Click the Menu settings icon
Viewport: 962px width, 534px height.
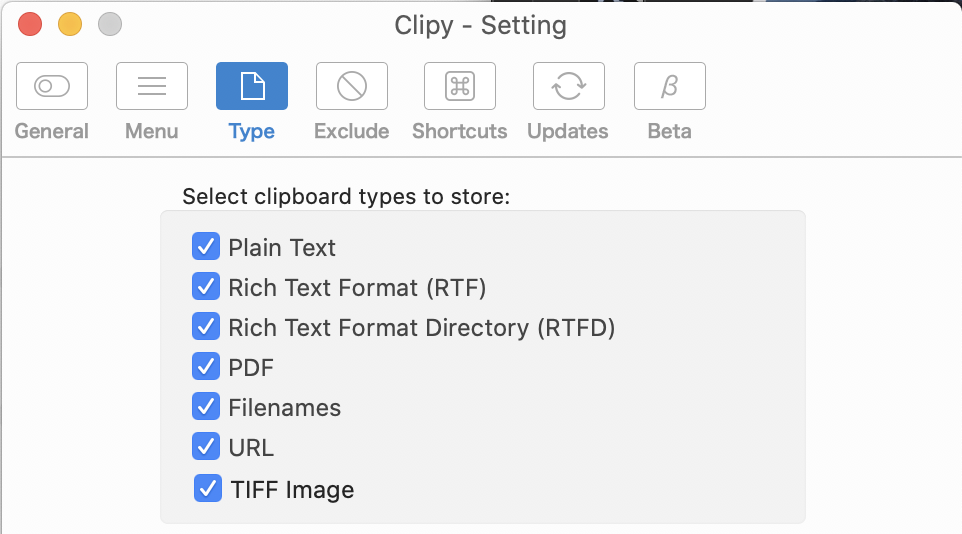(x=152, y=86)
